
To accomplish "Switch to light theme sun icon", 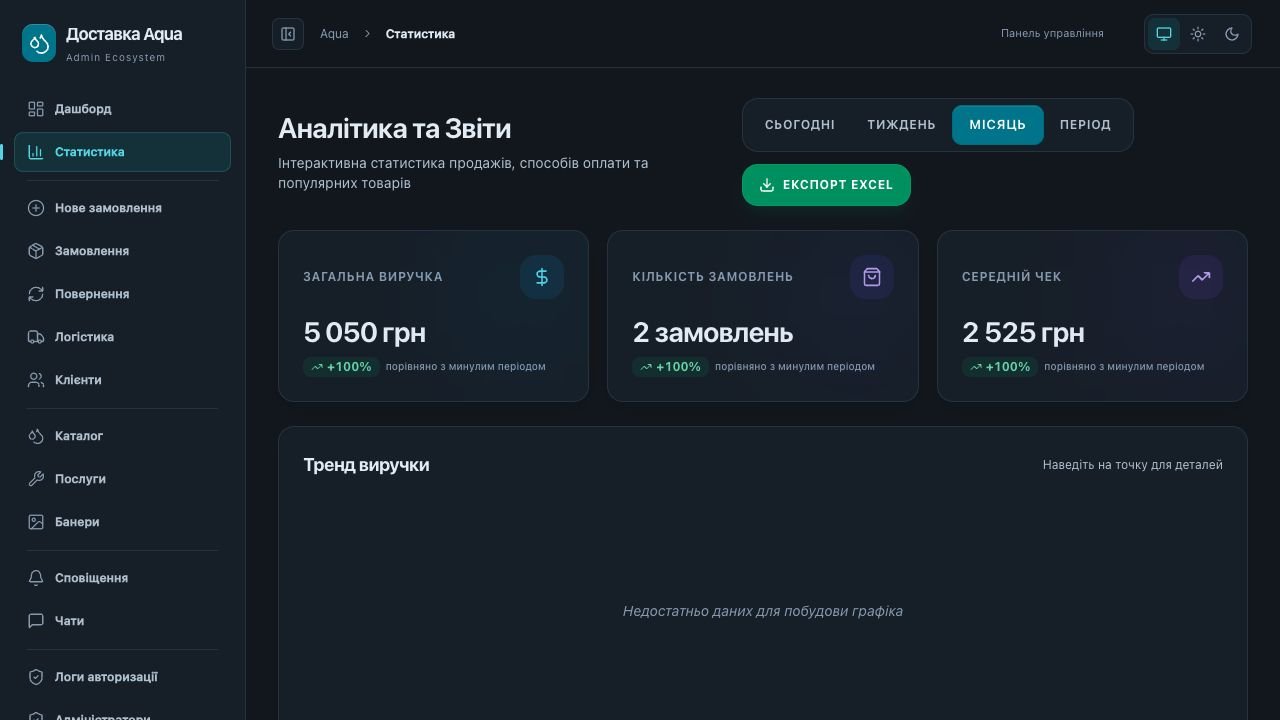I will (1198, 34).
